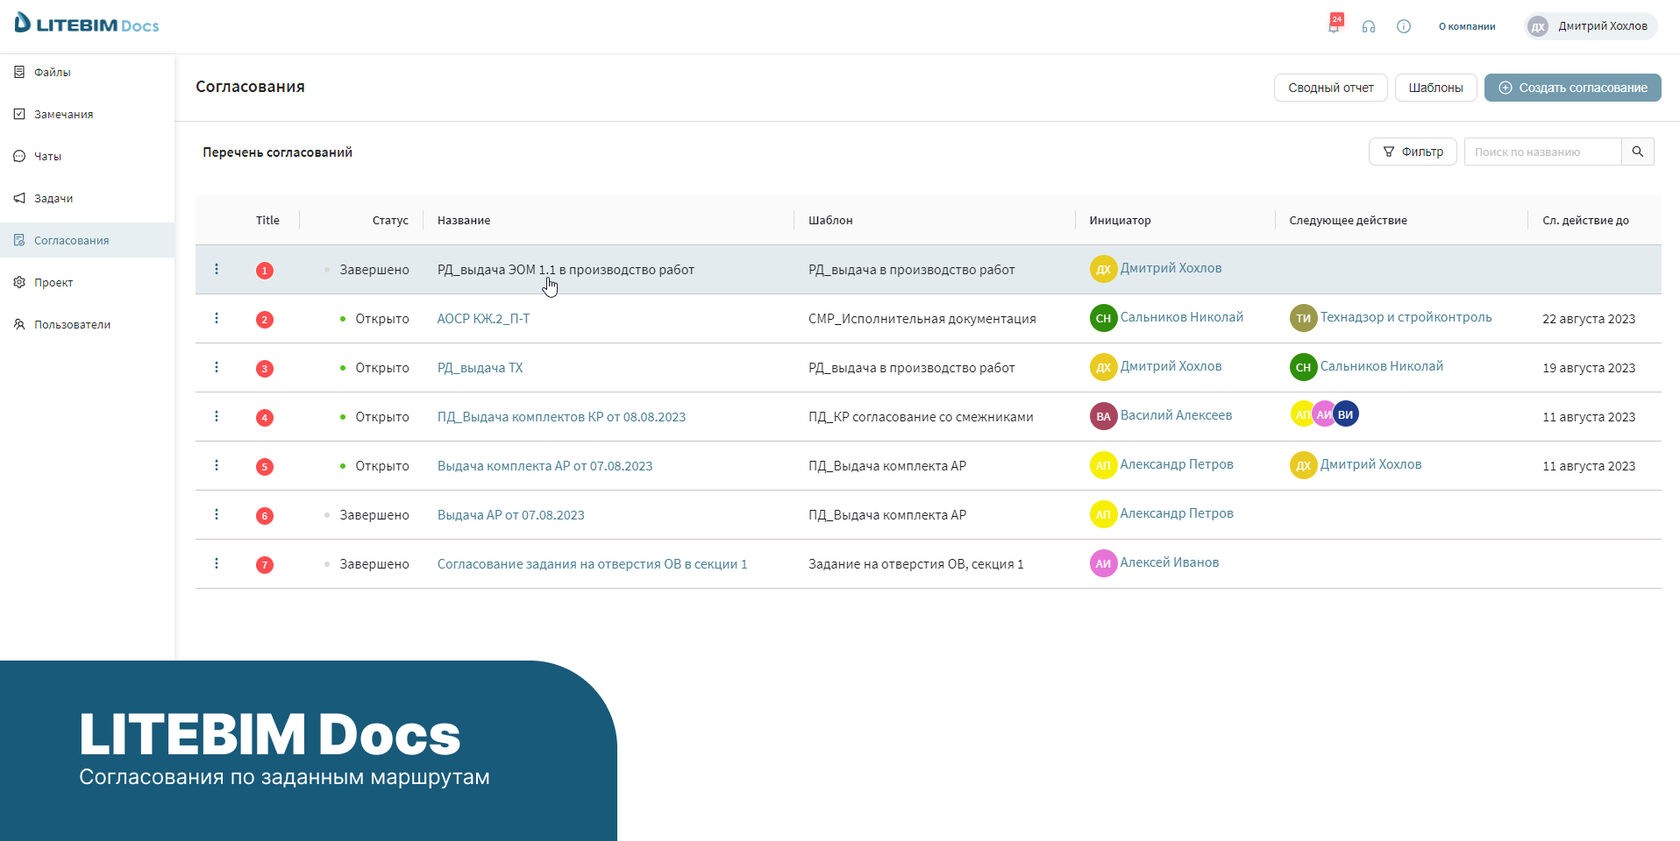Click the red number 7 badge
This screenshot has height=841, width=1680.
click(x=264, y=564)
